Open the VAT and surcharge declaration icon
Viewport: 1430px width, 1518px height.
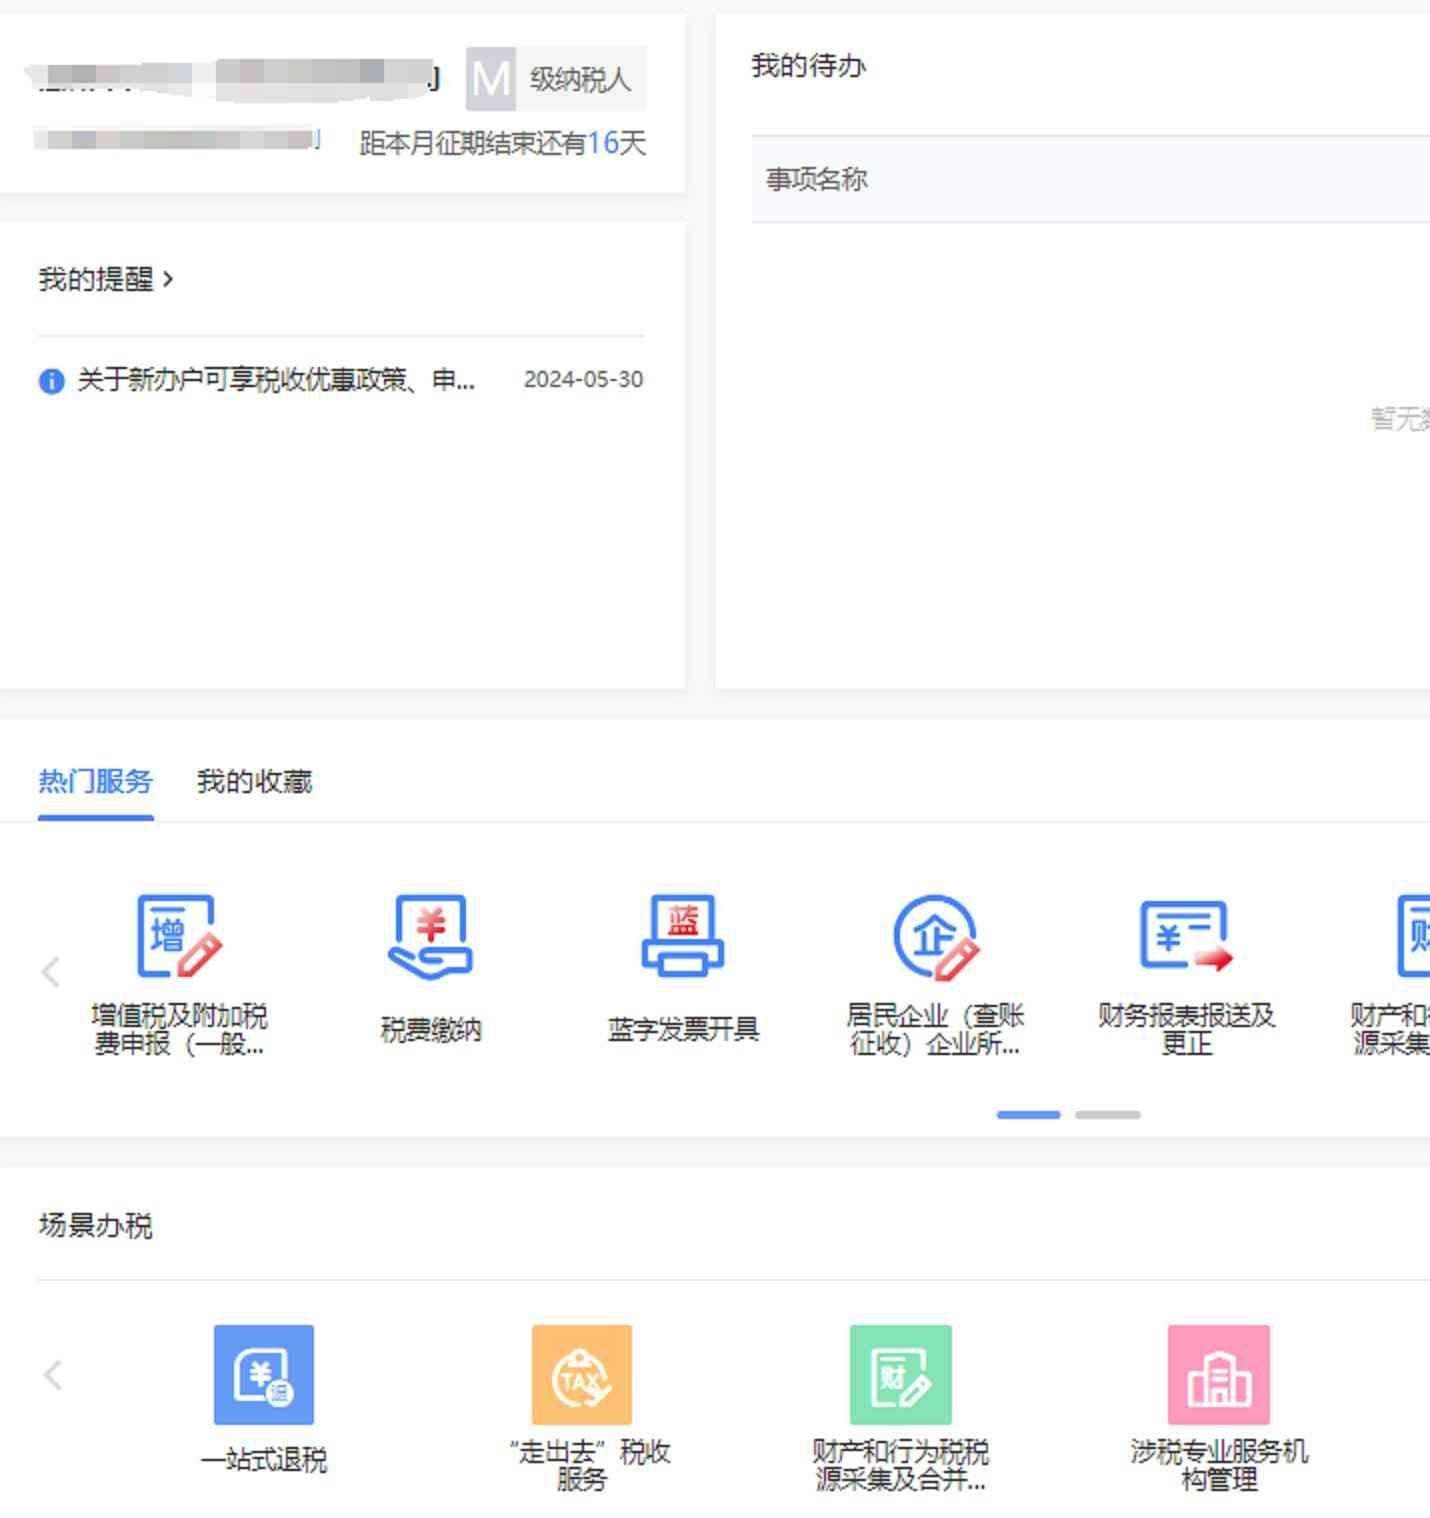pyautogui.click(x=179, y=937)
